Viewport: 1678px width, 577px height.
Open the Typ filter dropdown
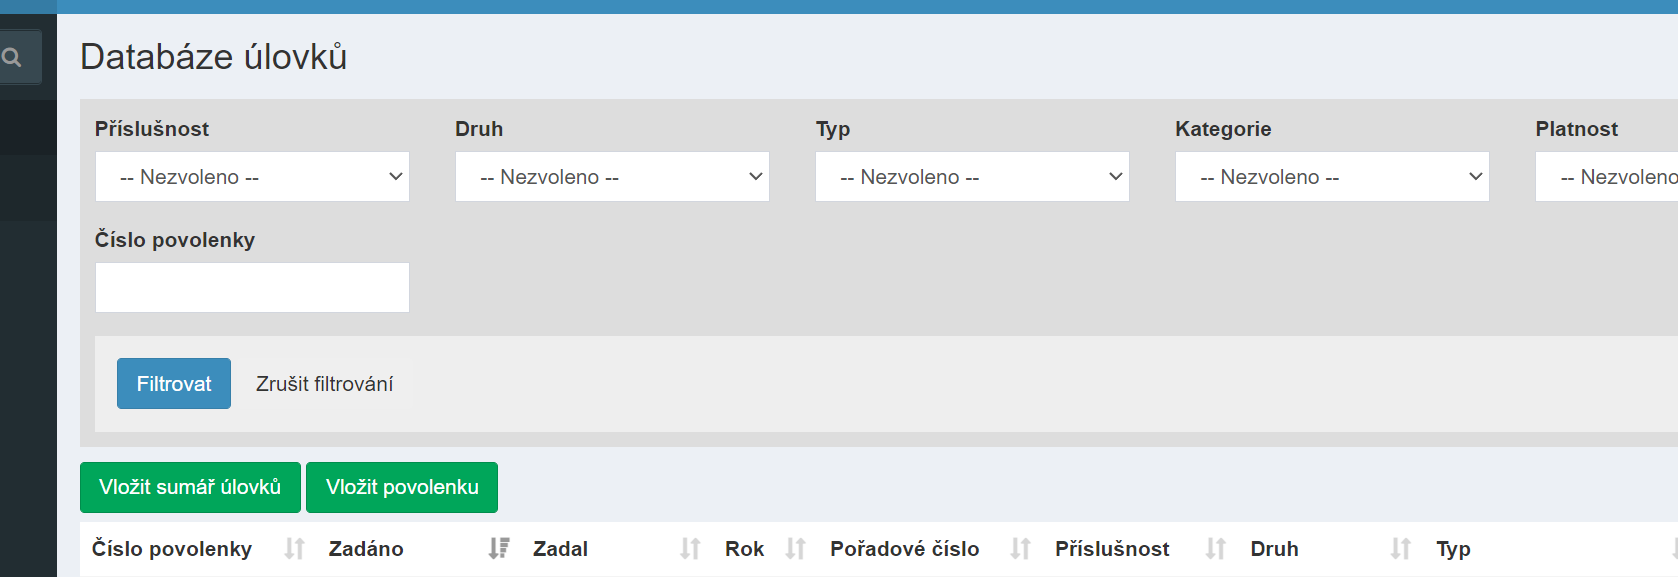[971, 176]
